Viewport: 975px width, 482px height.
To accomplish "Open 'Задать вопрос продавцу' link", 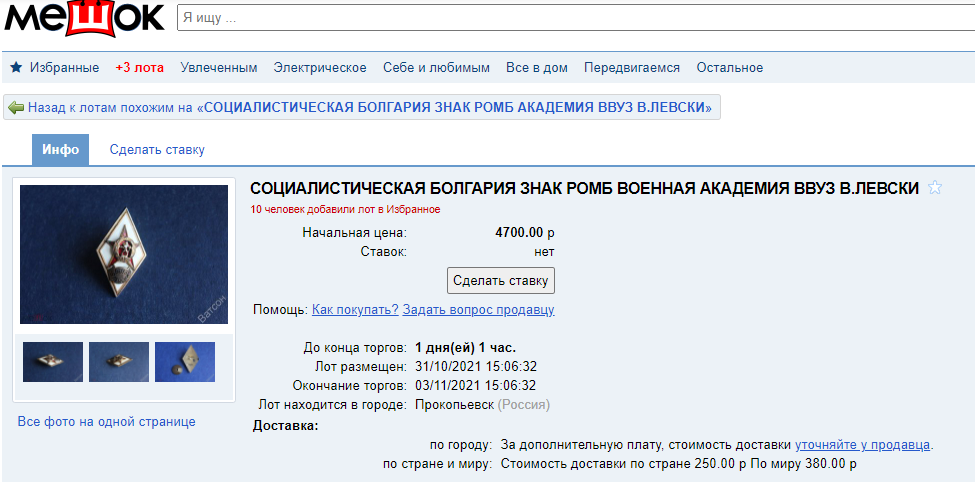I will (478, 309).
